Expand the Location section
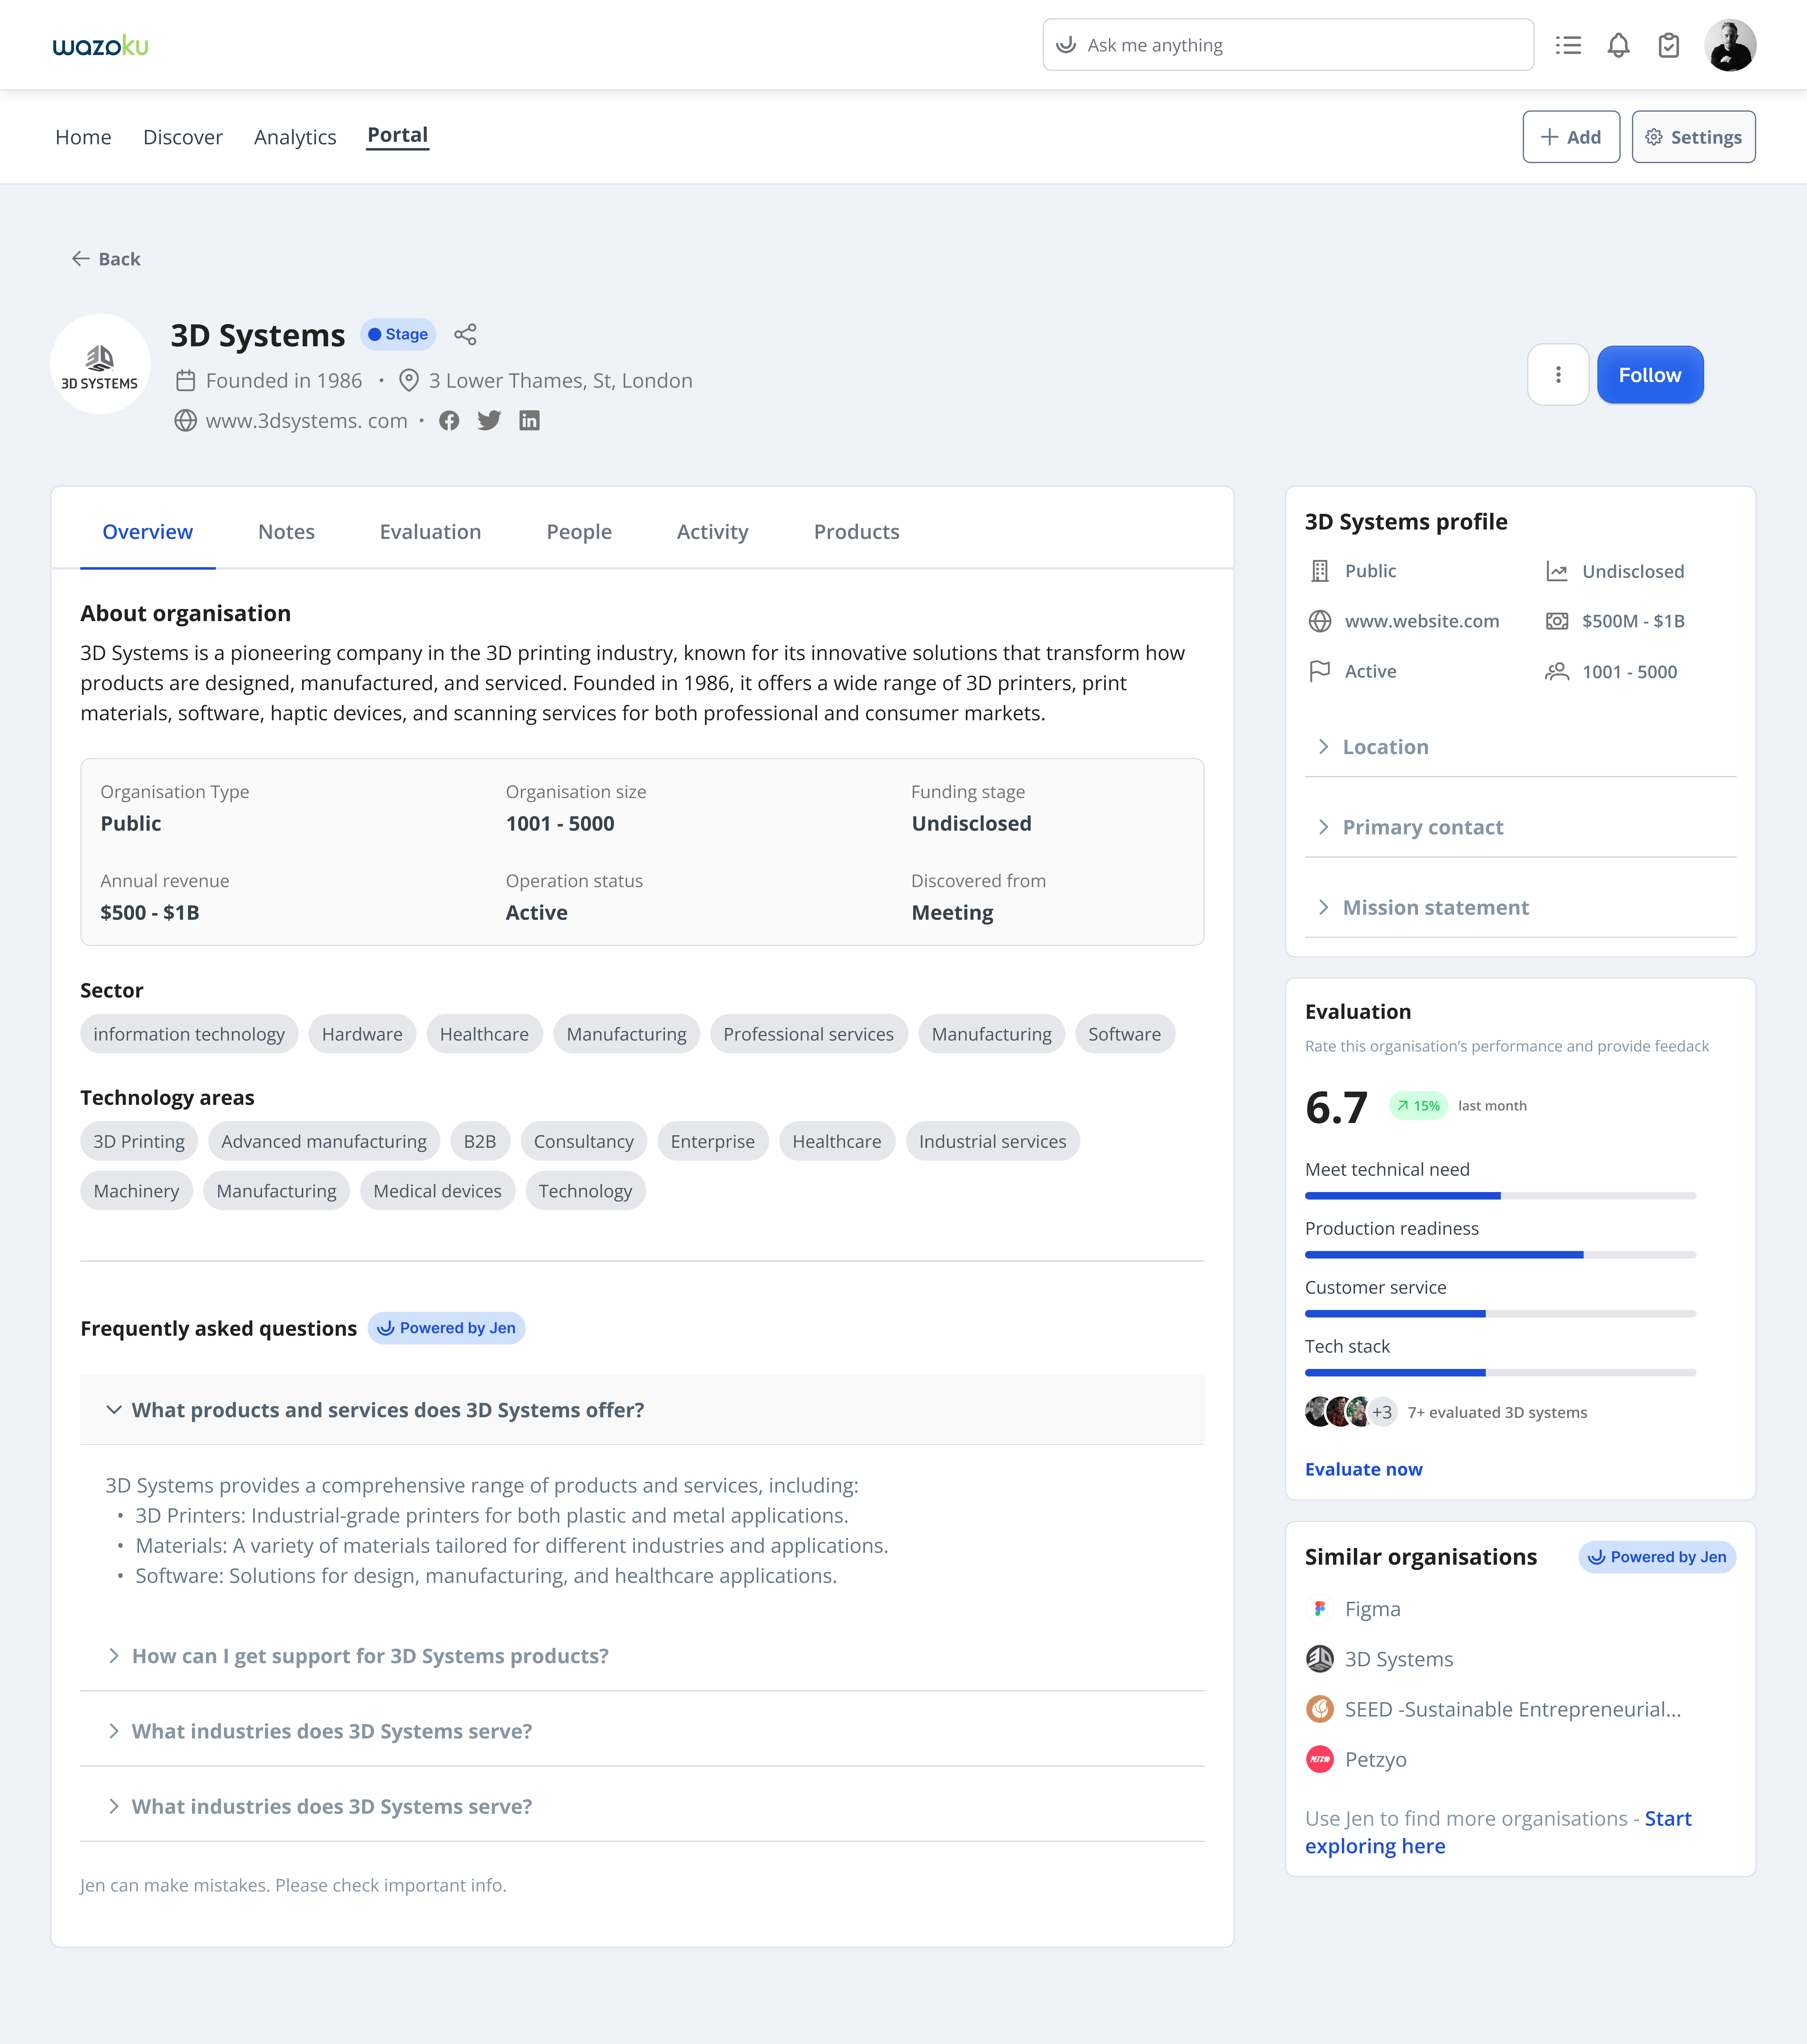Screen dimensions: 1807x2044 pos(1385,747)
